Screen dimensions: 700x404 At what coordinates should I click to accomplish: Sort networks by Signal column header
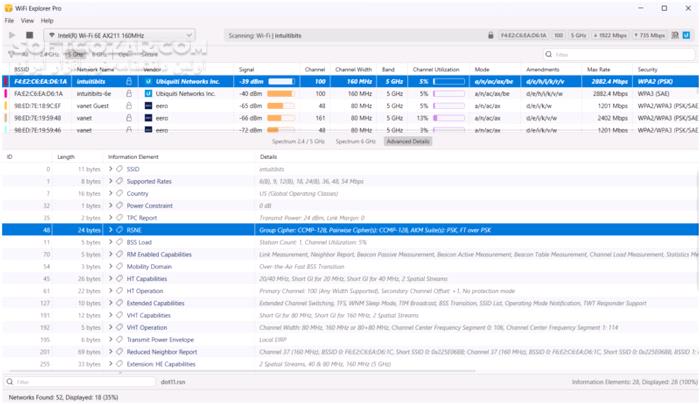246,70
